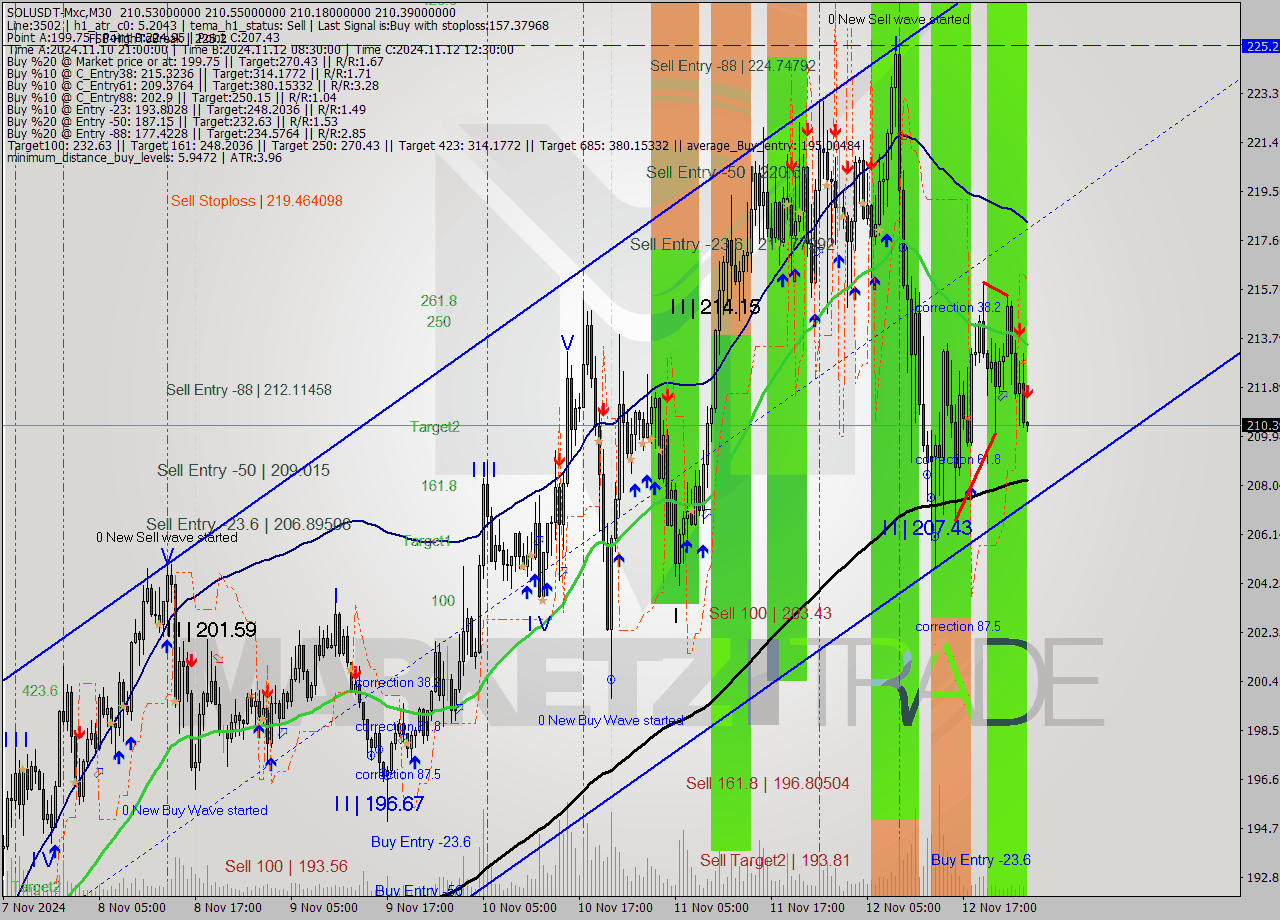Viewport: 1280px width, 920px height.
Task: Click the 215.7 price axis label
Action: pyautogui.click(x=1263, y=289)
